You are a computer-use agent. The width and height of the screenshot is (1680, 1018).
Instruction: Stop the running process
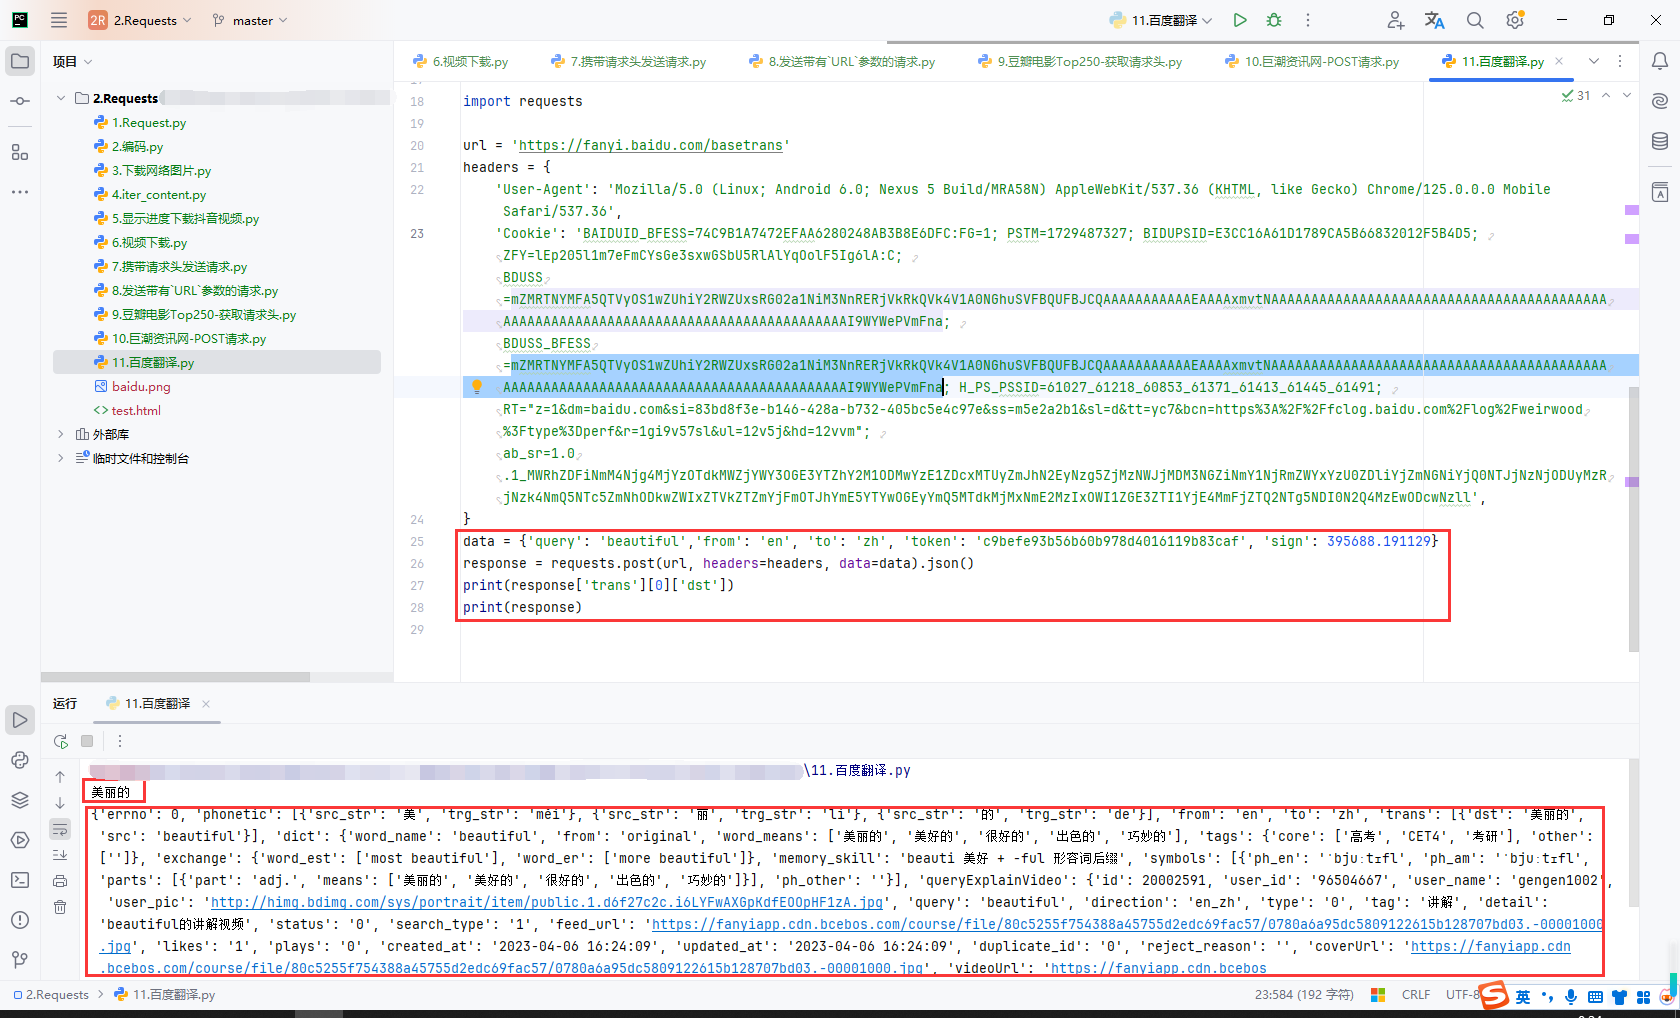pyautogui.click(x=87, y=741)
